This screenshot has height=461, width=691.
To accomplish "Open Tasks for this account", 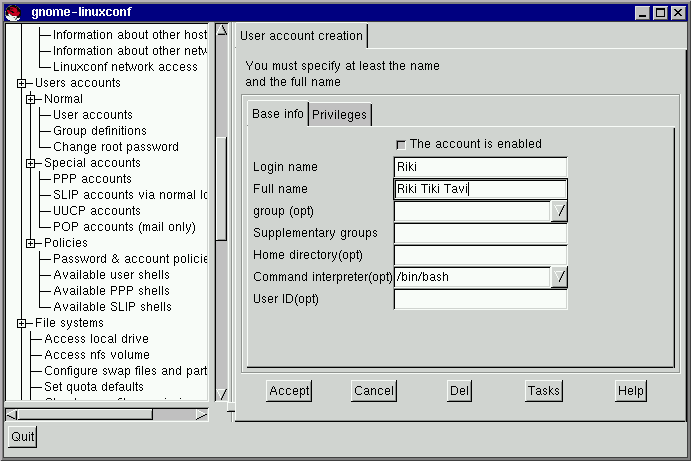I will (543, 391).
